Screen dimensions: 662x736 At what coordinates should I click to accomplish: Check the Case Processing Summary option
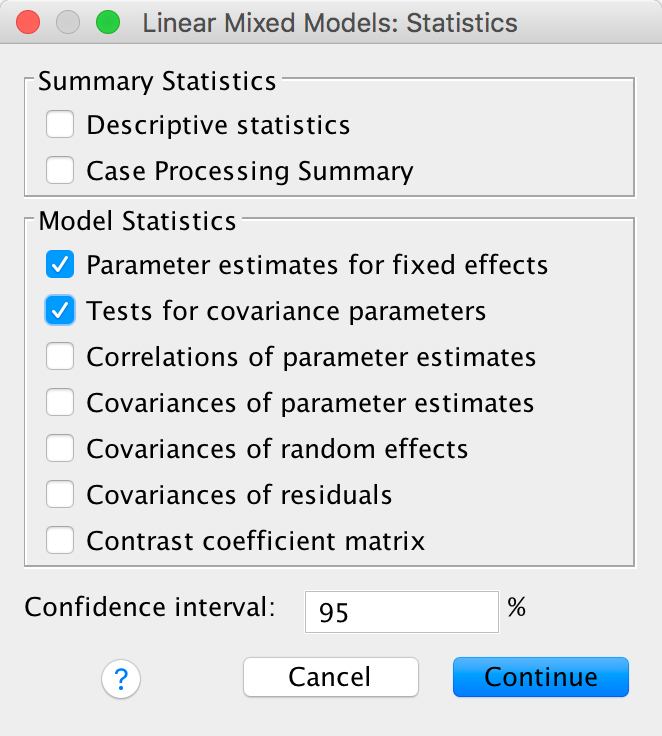[x=60, y=171]
